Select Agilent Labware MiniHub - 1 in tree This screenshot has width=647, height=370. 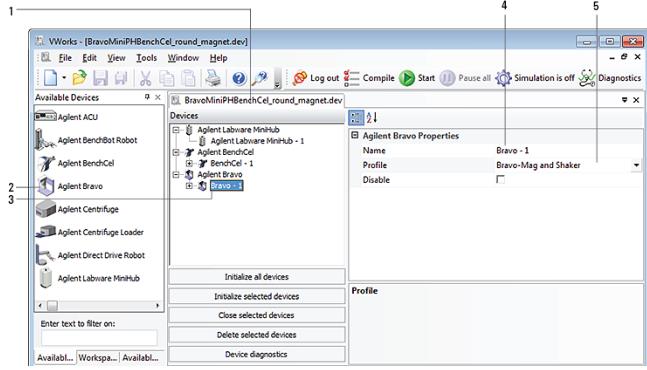tap(257, 141)
